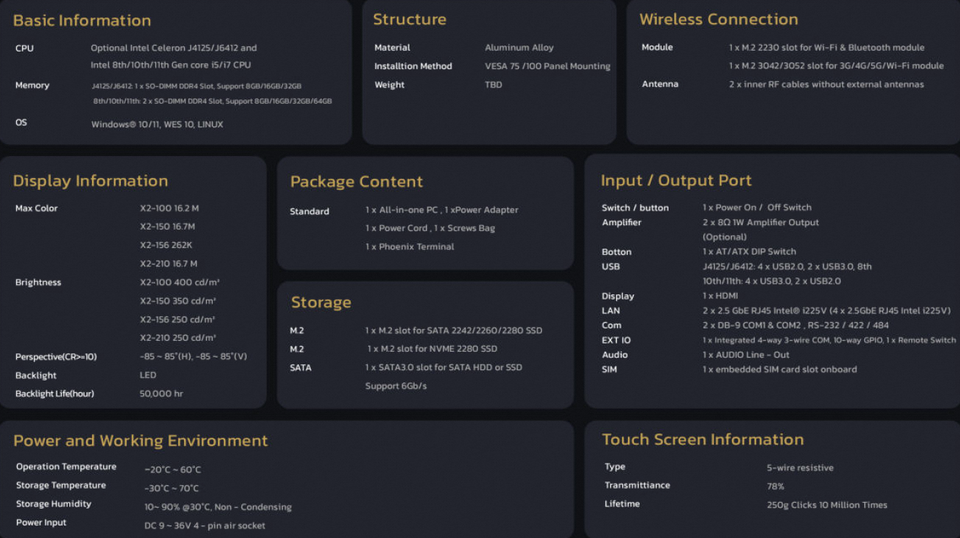The width and height of the screenshot is (960, 538).
Task: Click the Storage section heading
Action: pos(320,302)
